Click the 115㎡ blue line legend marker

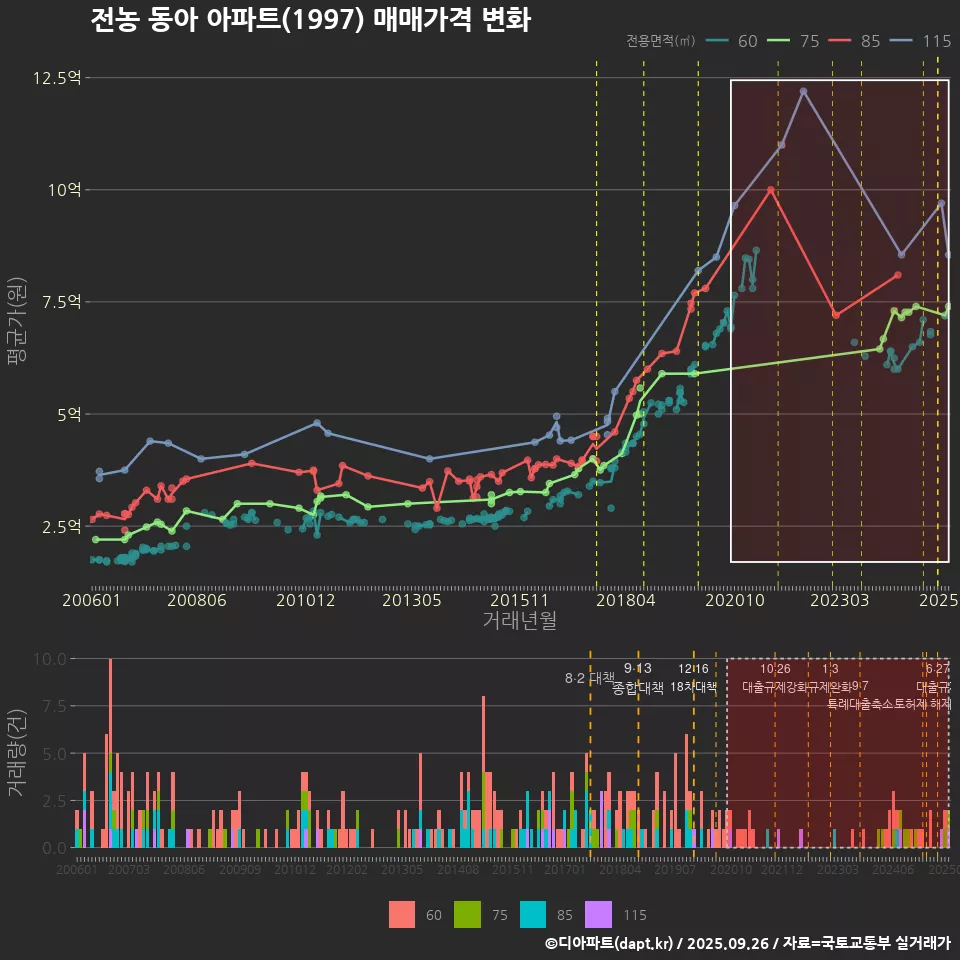coord(905,41)
